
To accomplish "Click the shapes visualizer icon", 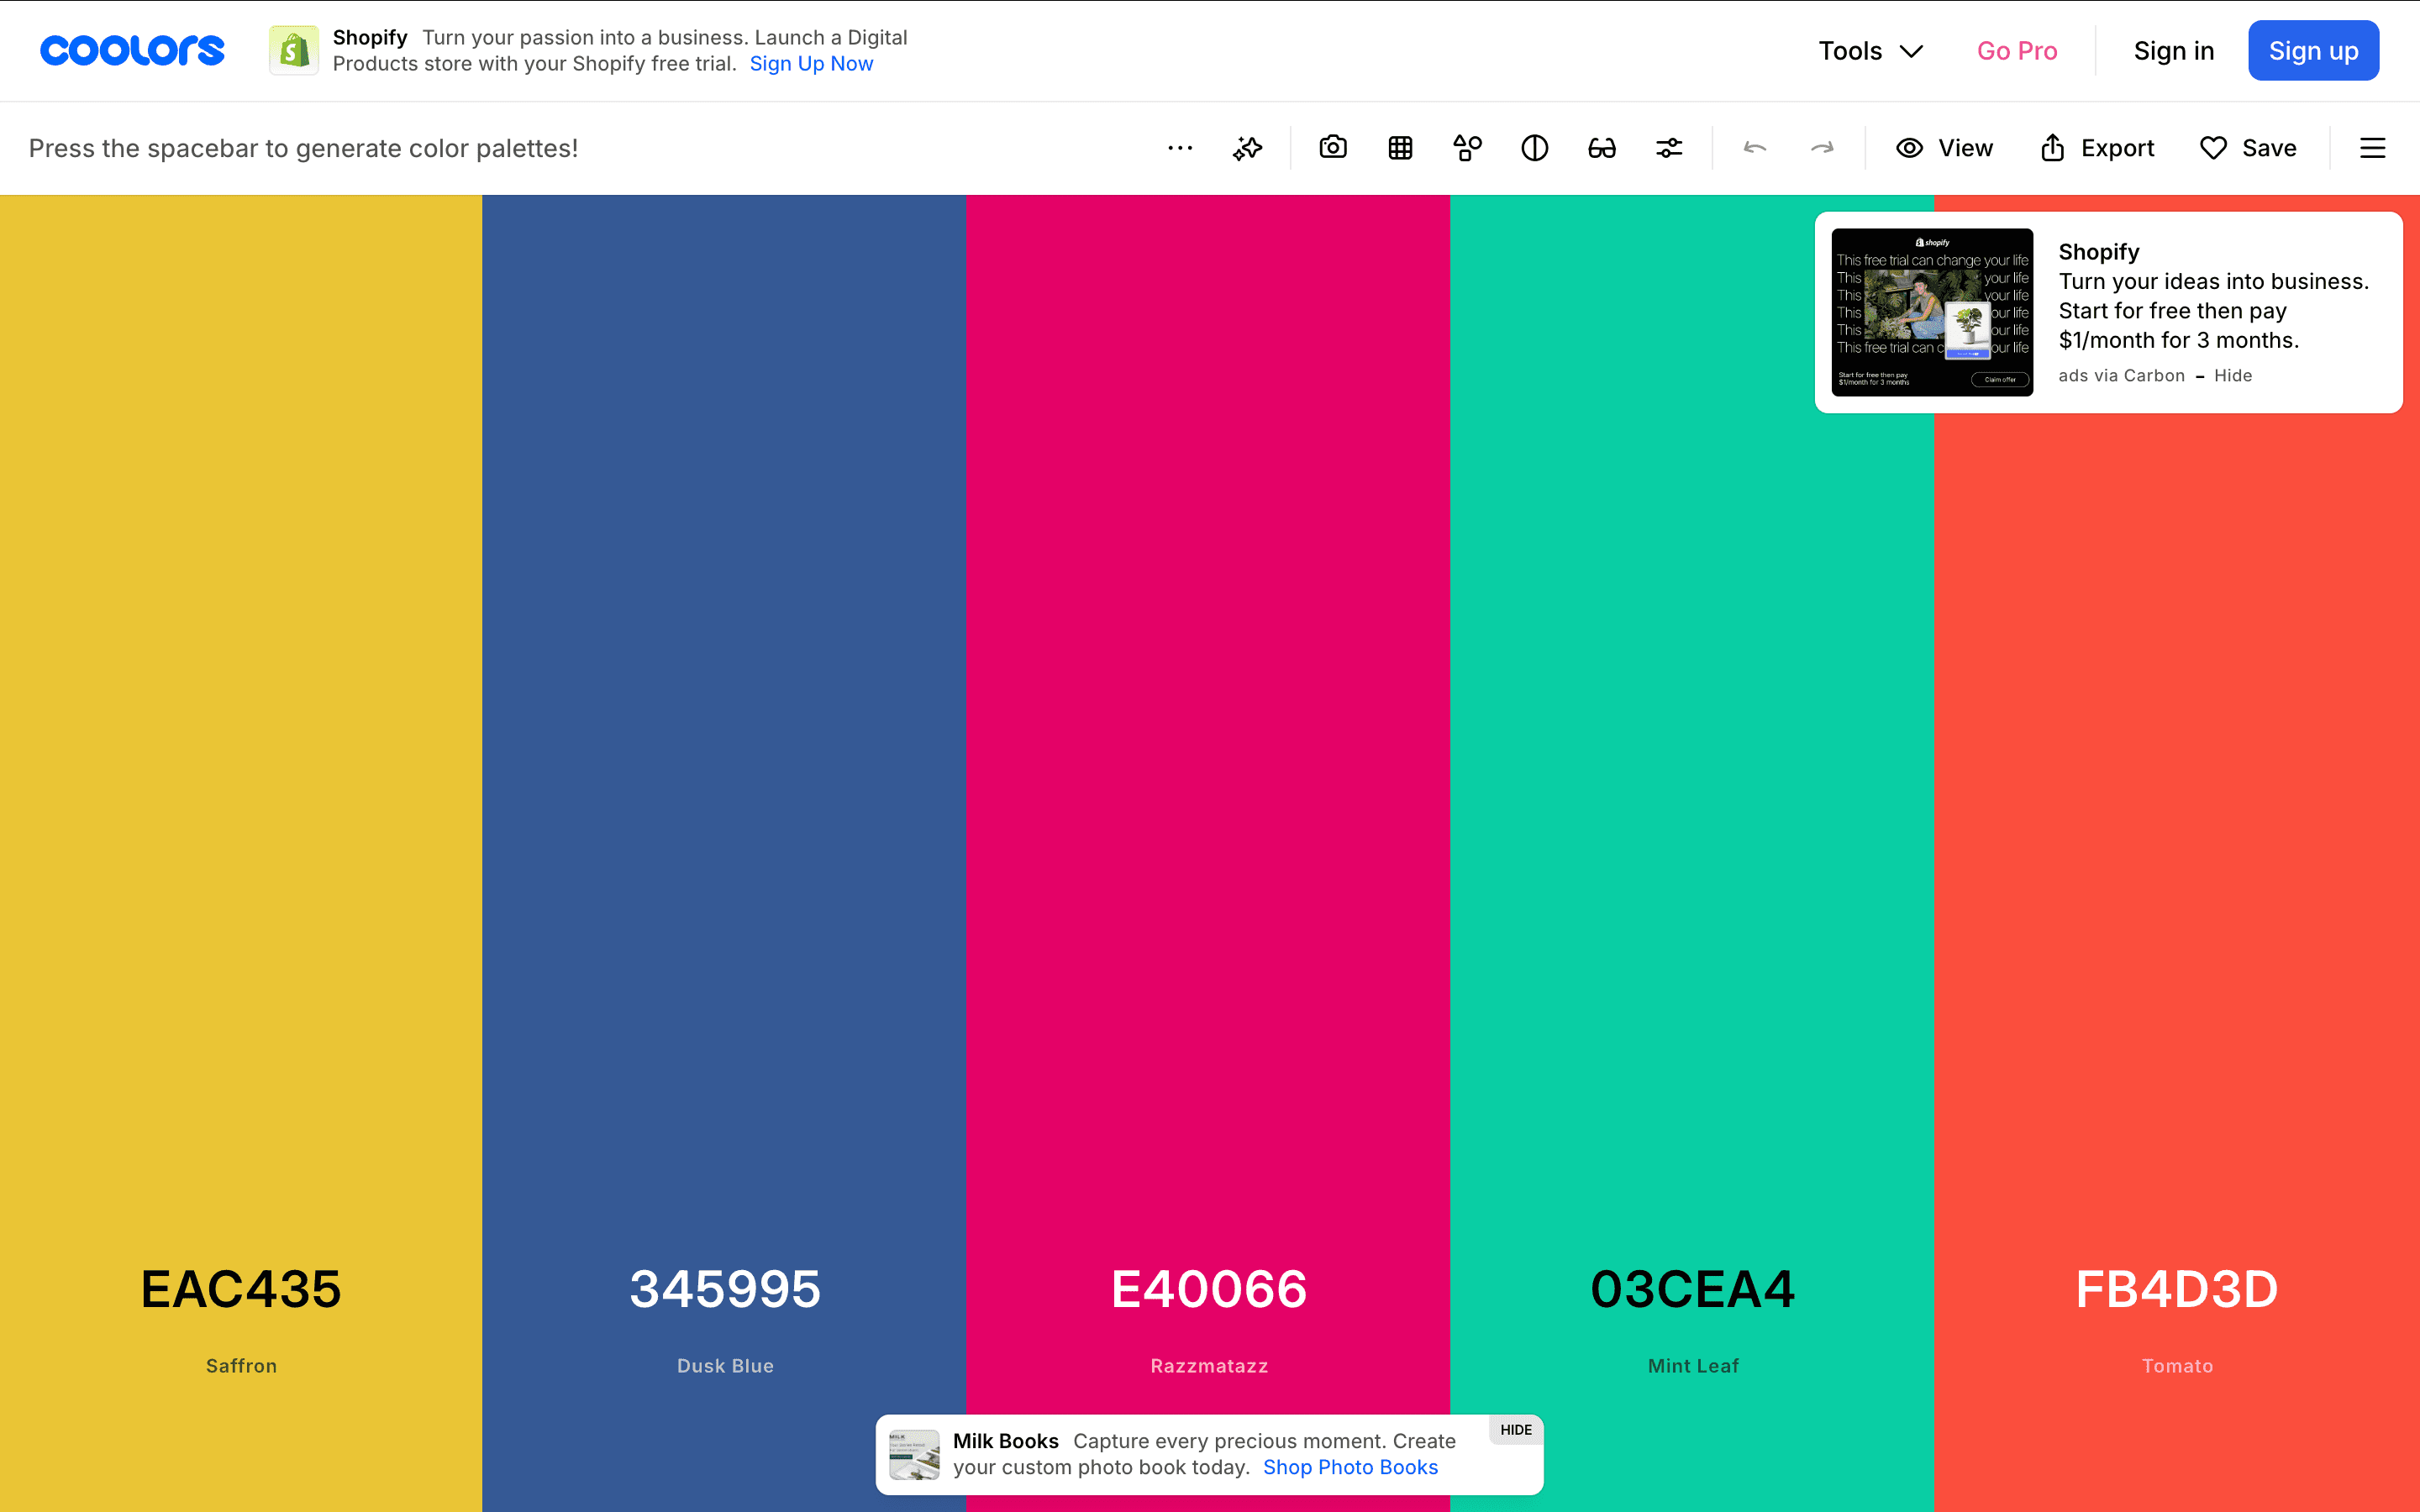I will (x=1467, y=148).
